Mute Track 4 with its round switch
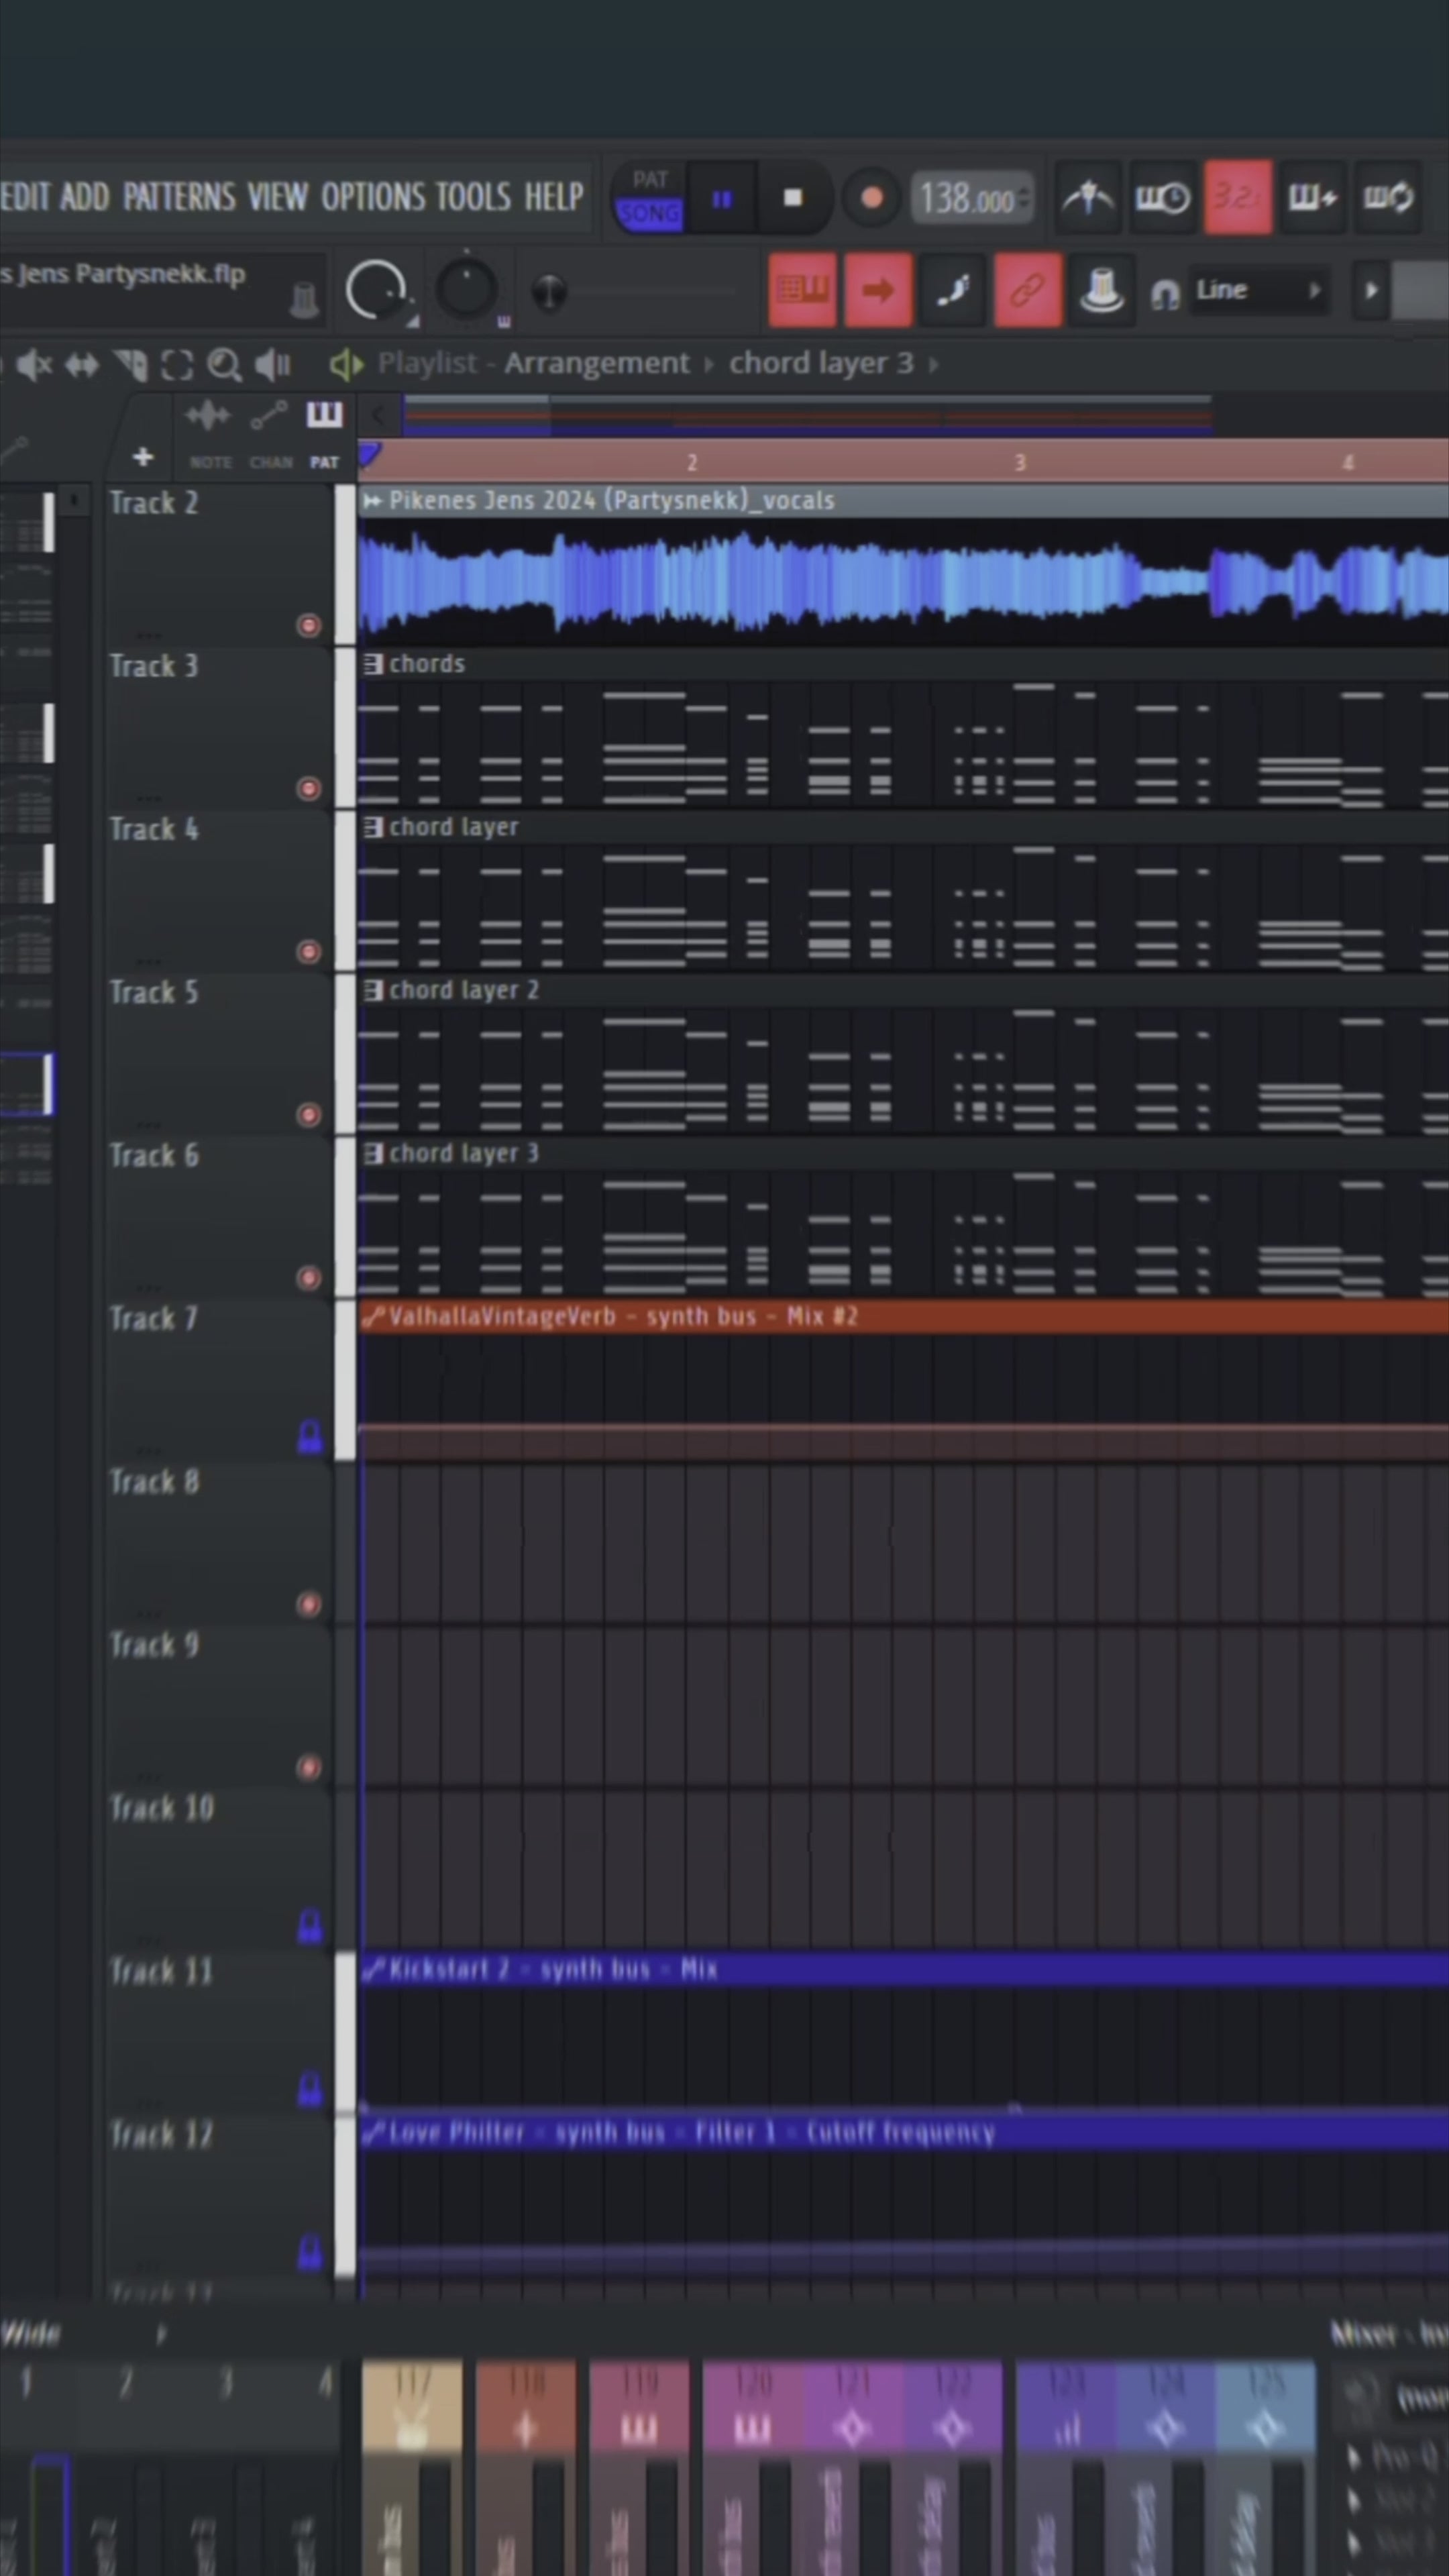This screenshot has width=1449, height=2576. coord(309,951)
